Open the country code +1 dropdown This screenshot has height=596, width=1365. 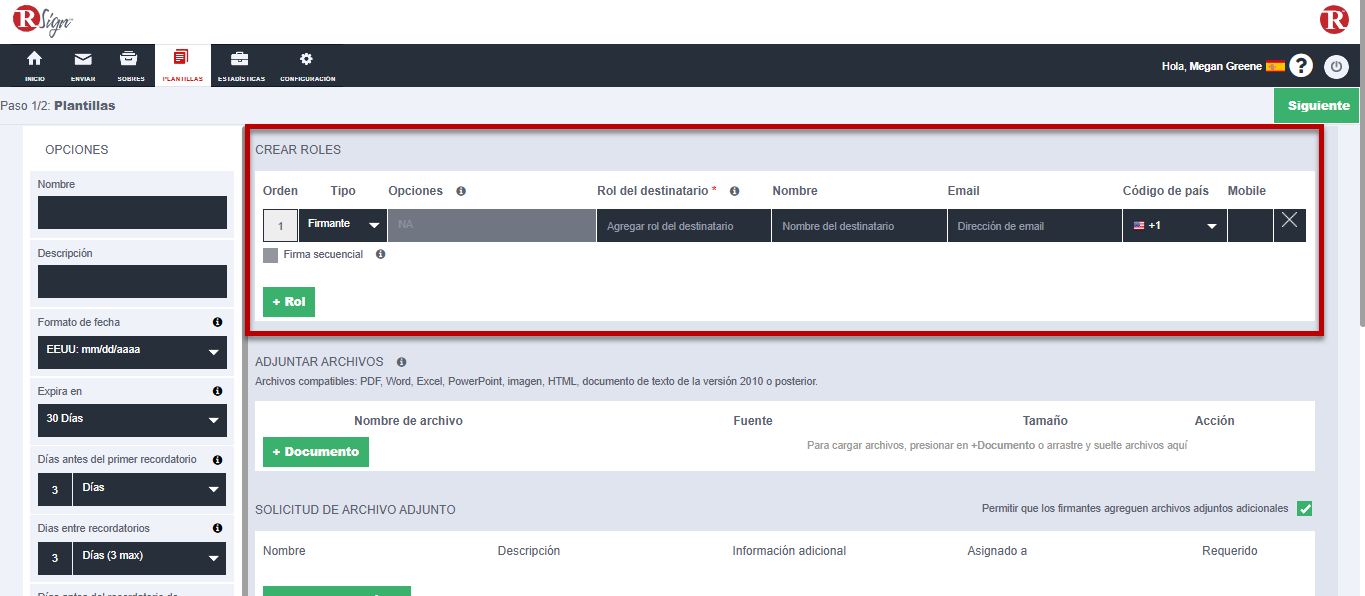[1174, 226]
